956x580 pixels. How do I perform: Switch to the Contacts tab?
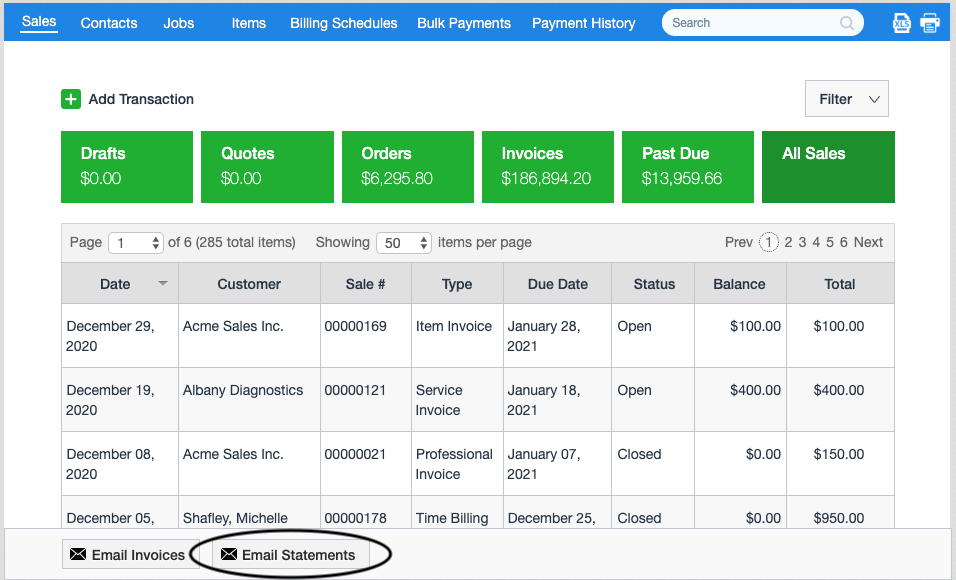pos(109,23)
